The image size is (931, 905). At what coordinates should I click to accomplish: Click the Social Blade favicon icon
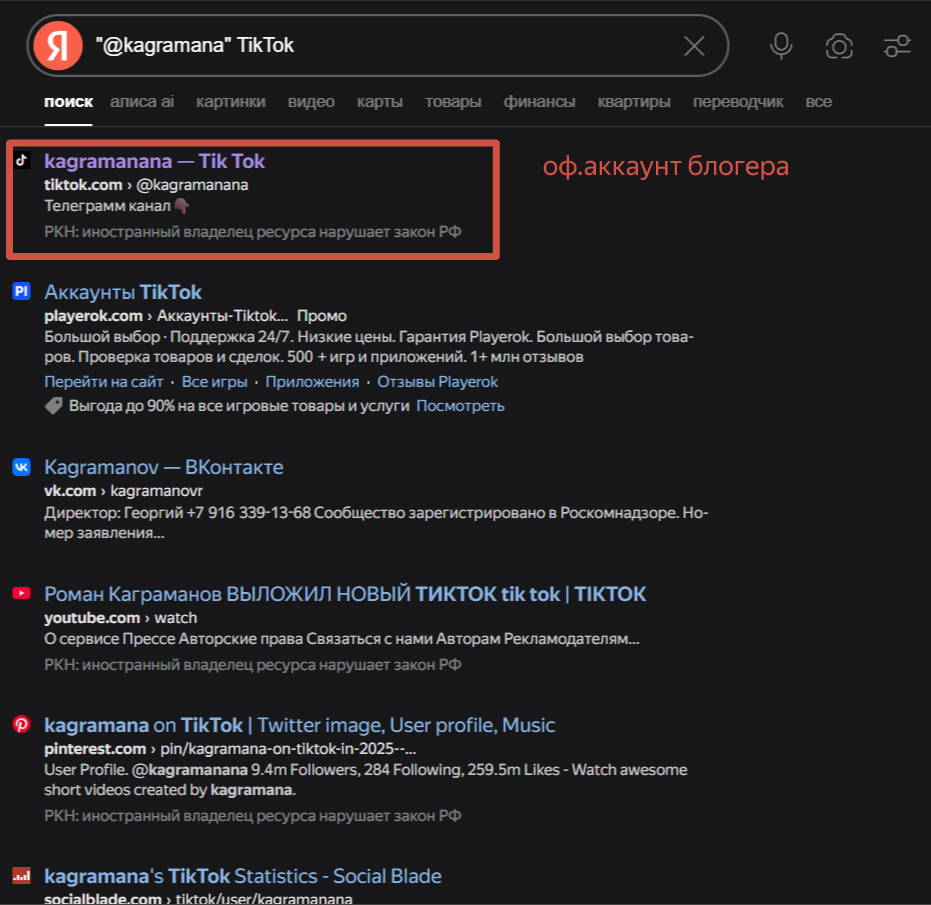tap(22, 875)
